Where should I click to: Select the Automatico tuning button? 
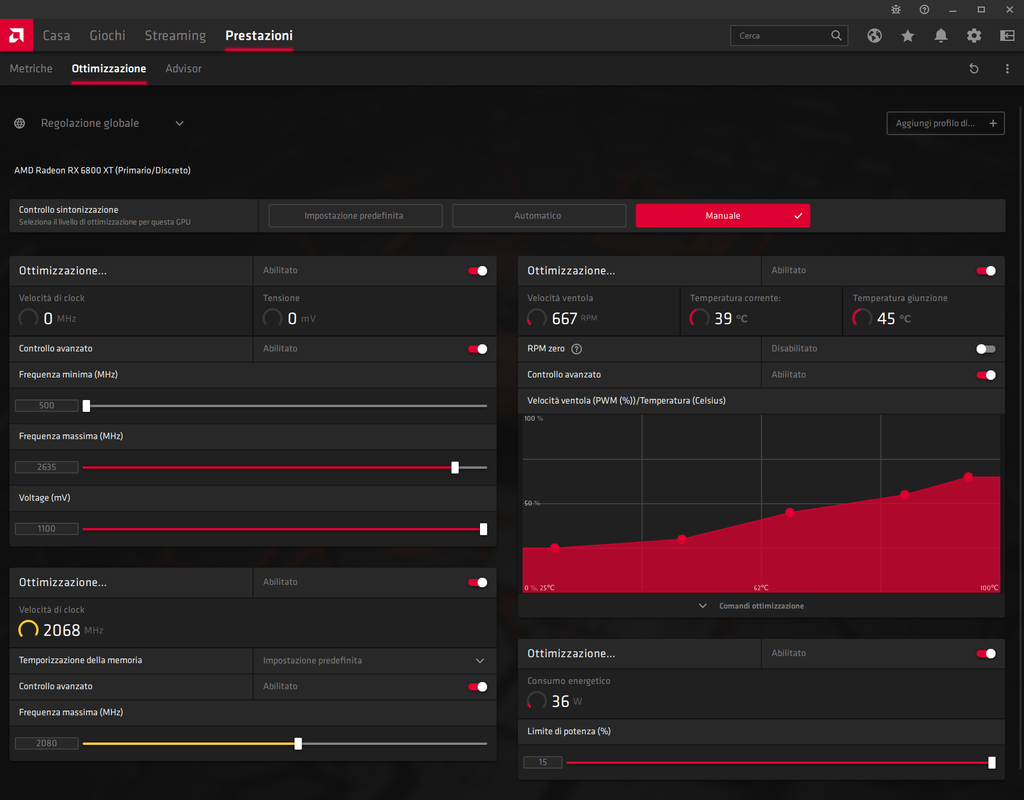pos(539,216)
